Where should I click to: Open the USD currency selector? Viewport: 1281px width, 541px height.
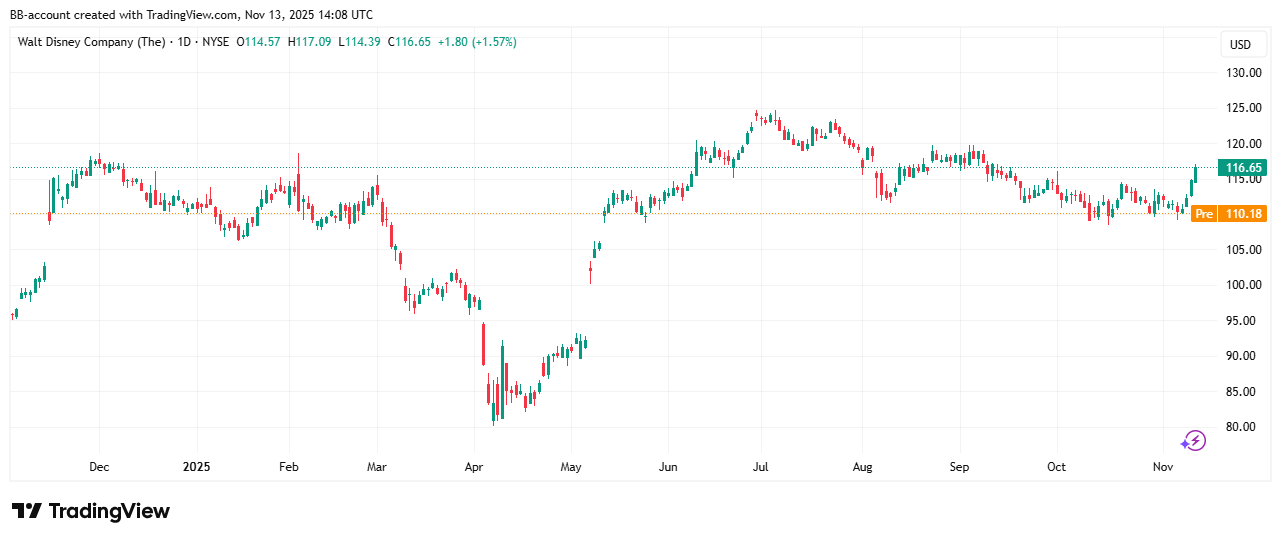pyautogui.click(x=1240, y=44)
